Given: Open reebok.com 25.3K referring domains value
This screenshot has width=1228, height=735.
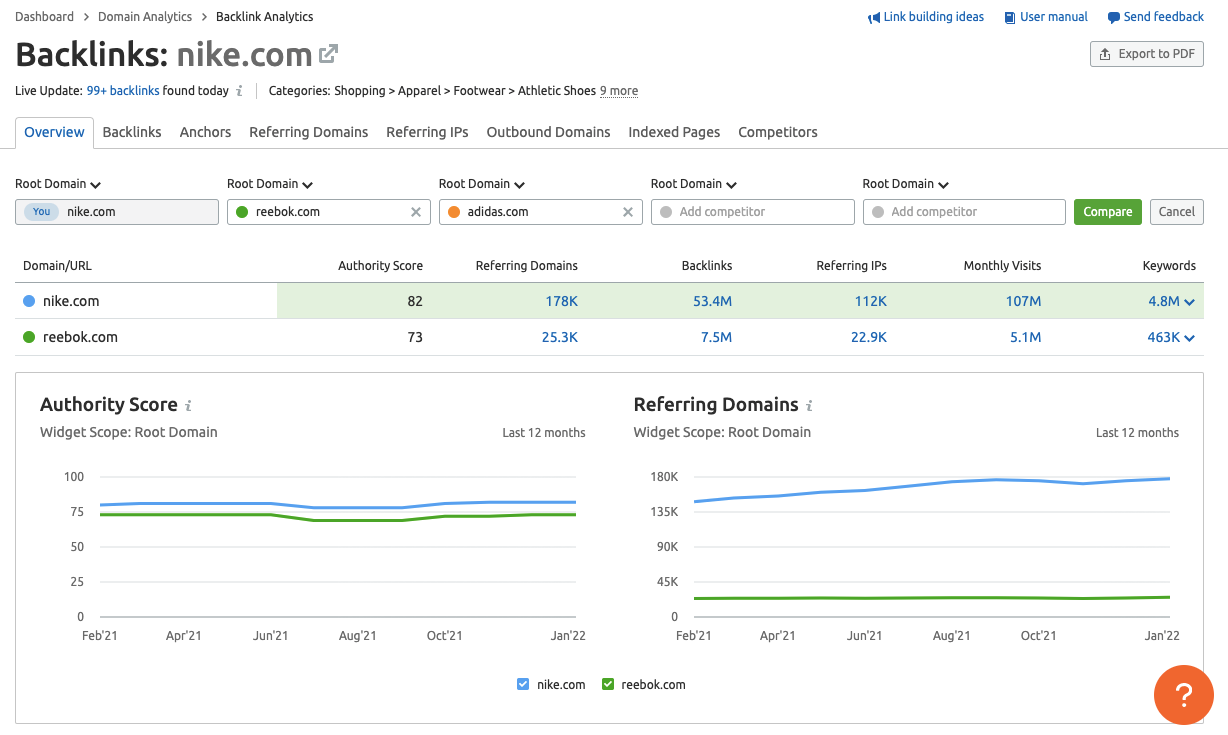Looking at the screenshot, I should [x=560, y=337].
